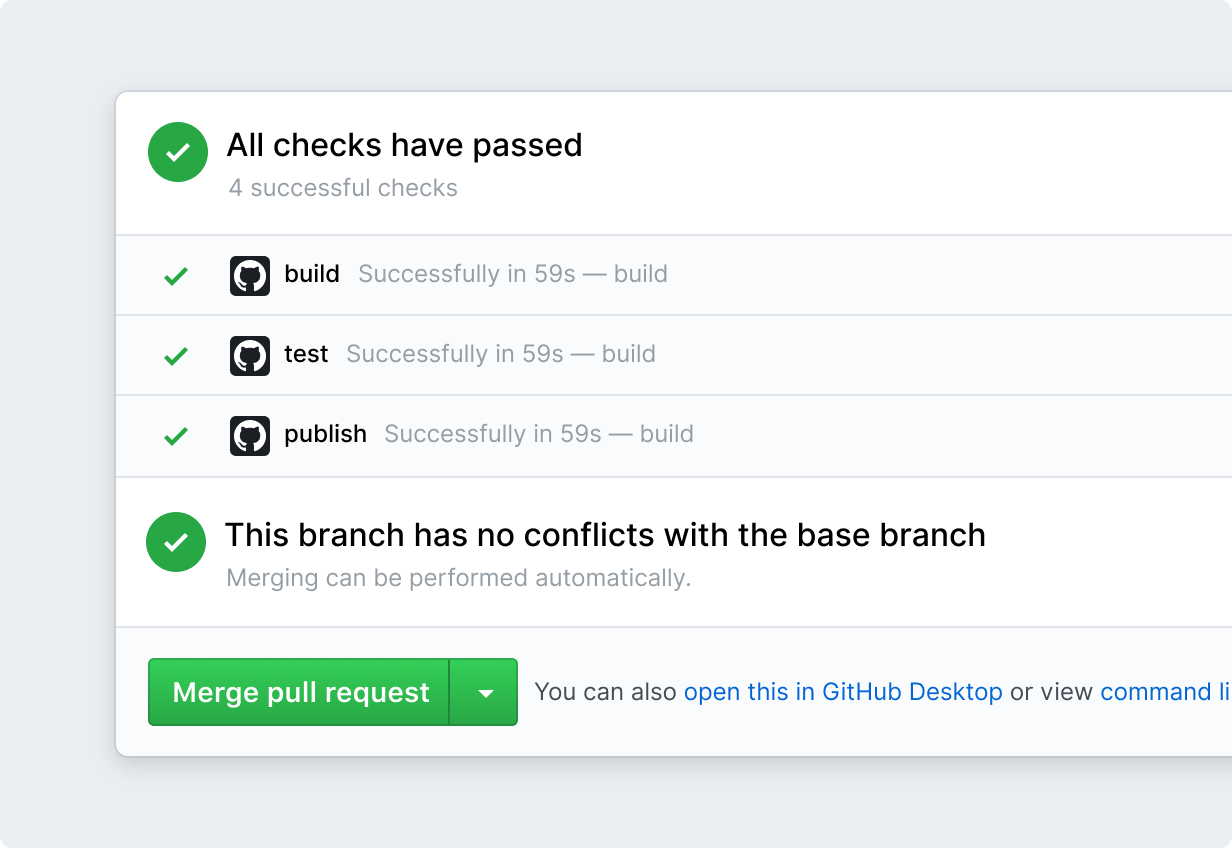Click the green checkmark next to publish
1232x848 pixels.
(x=176, y=435)
